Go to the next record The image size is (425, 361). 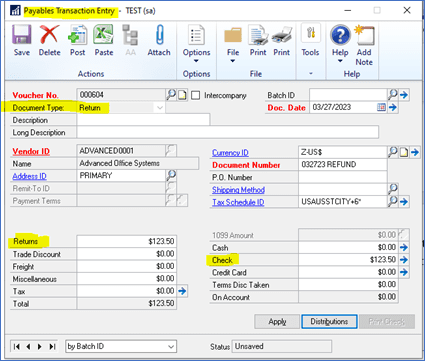pos(40,347)
